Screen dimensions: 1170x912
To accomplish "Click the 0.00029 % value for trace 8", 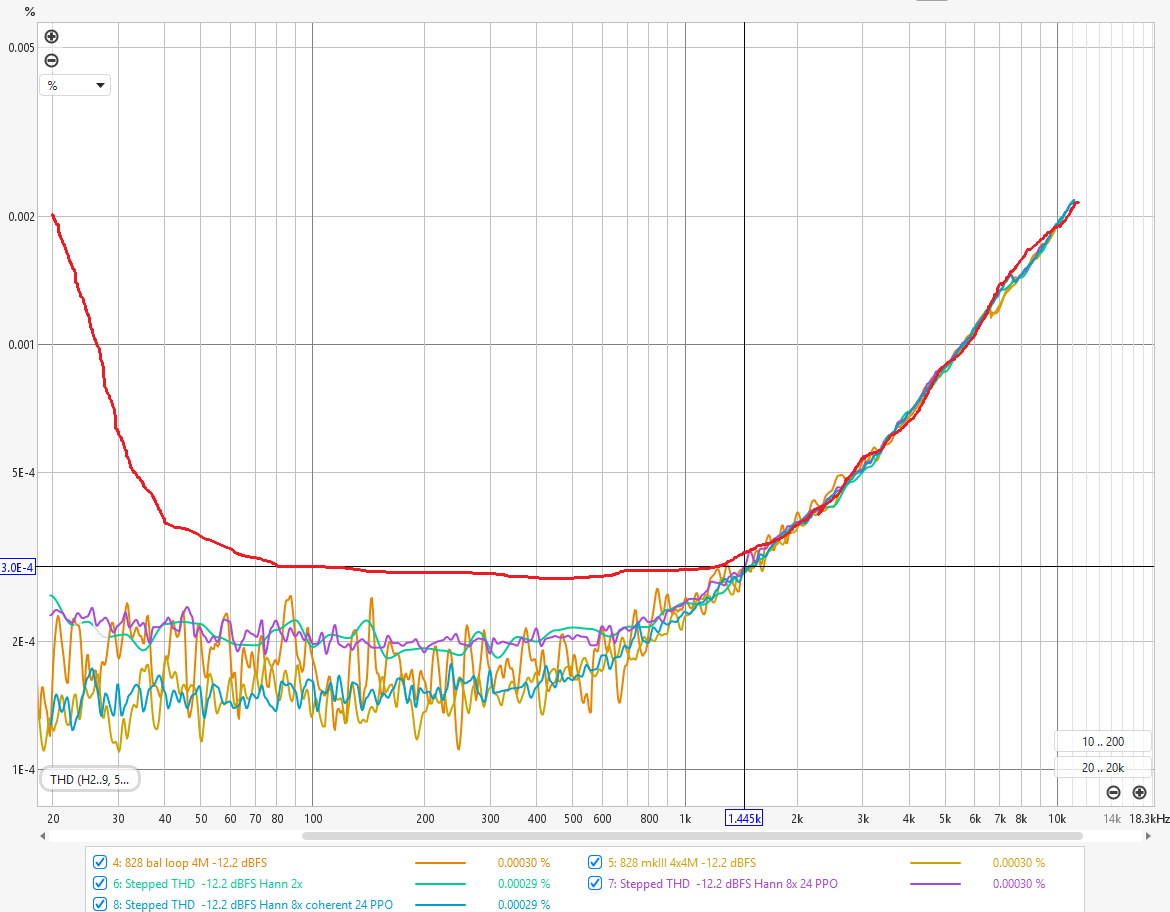I will coord(524,905).
